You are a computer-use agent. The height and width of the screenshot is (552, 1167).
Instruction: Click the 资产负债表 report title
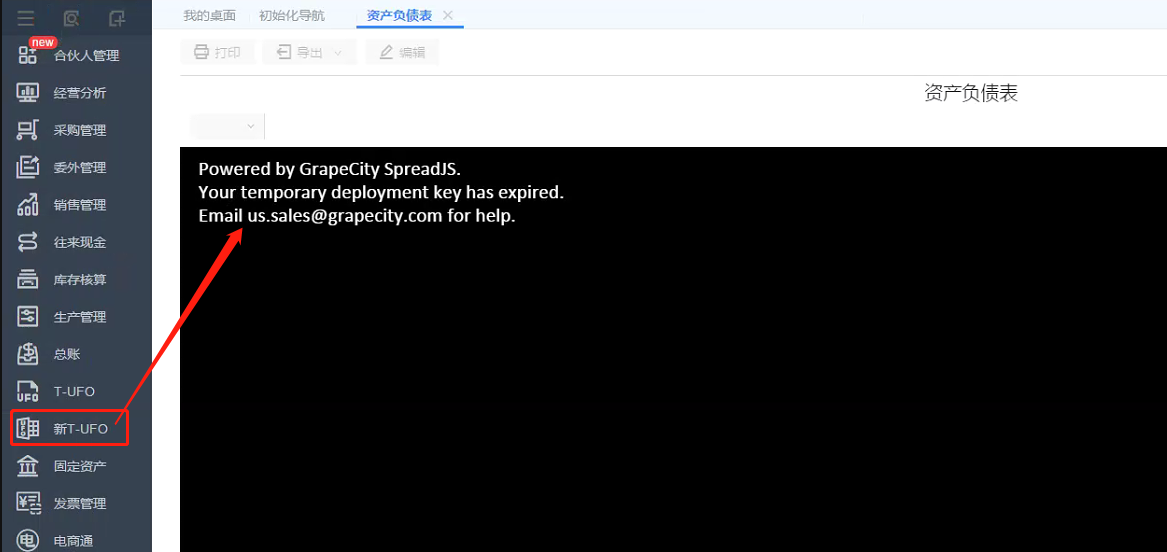[x=971, y=93]
